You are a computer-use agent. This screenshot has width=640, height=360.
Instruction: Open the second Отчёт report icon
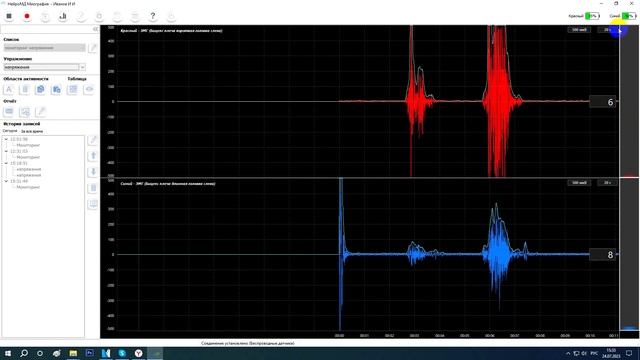(25, 111)
